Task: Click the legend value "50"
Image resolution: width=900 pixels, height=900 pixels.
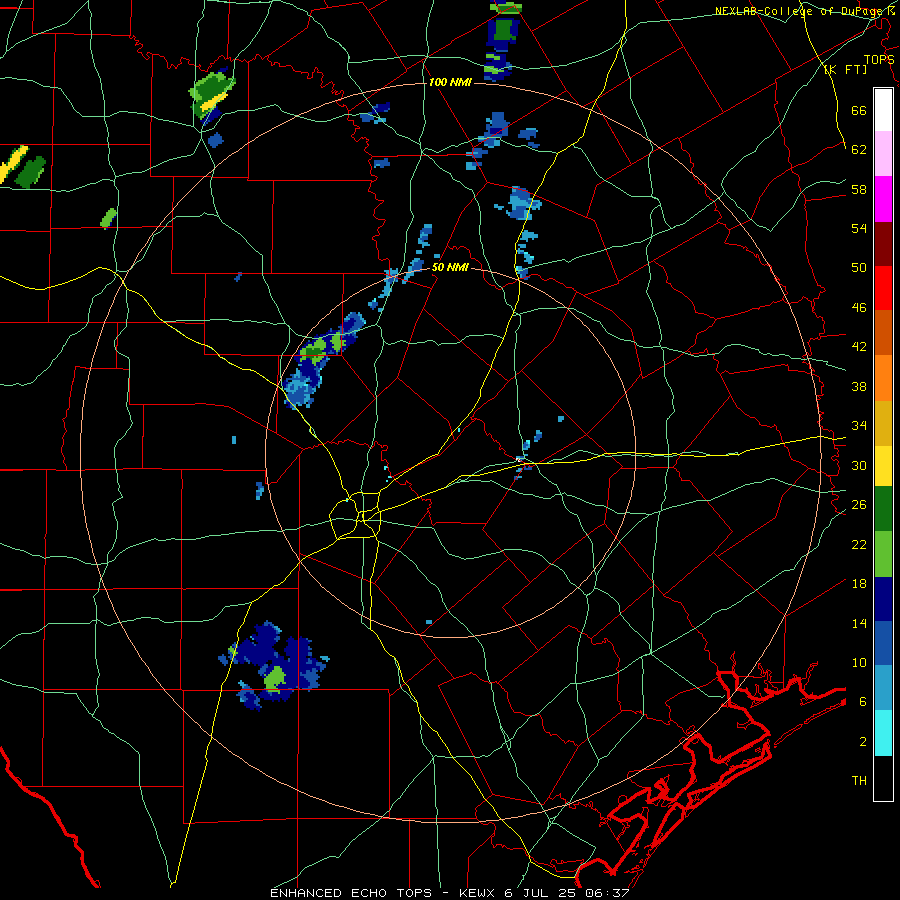Action: pos(859,268)
